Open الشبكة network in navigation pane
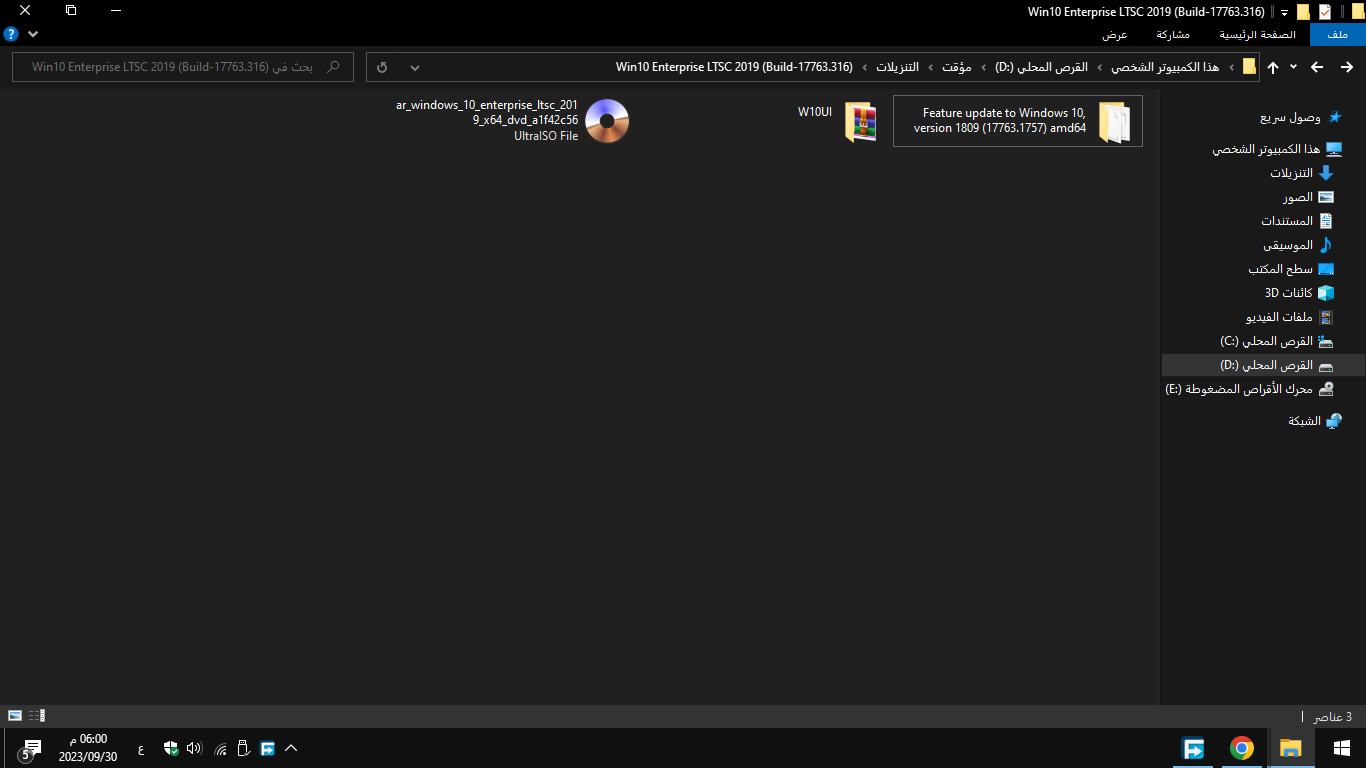This screenshot has height=768, width=1366. point(1315,421)
